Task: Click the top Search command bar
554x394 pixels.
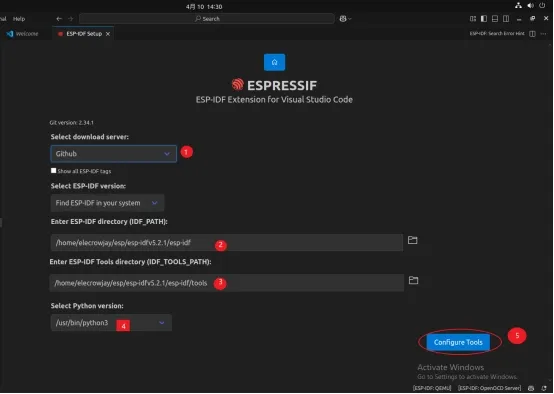Action: coord(207,19)
